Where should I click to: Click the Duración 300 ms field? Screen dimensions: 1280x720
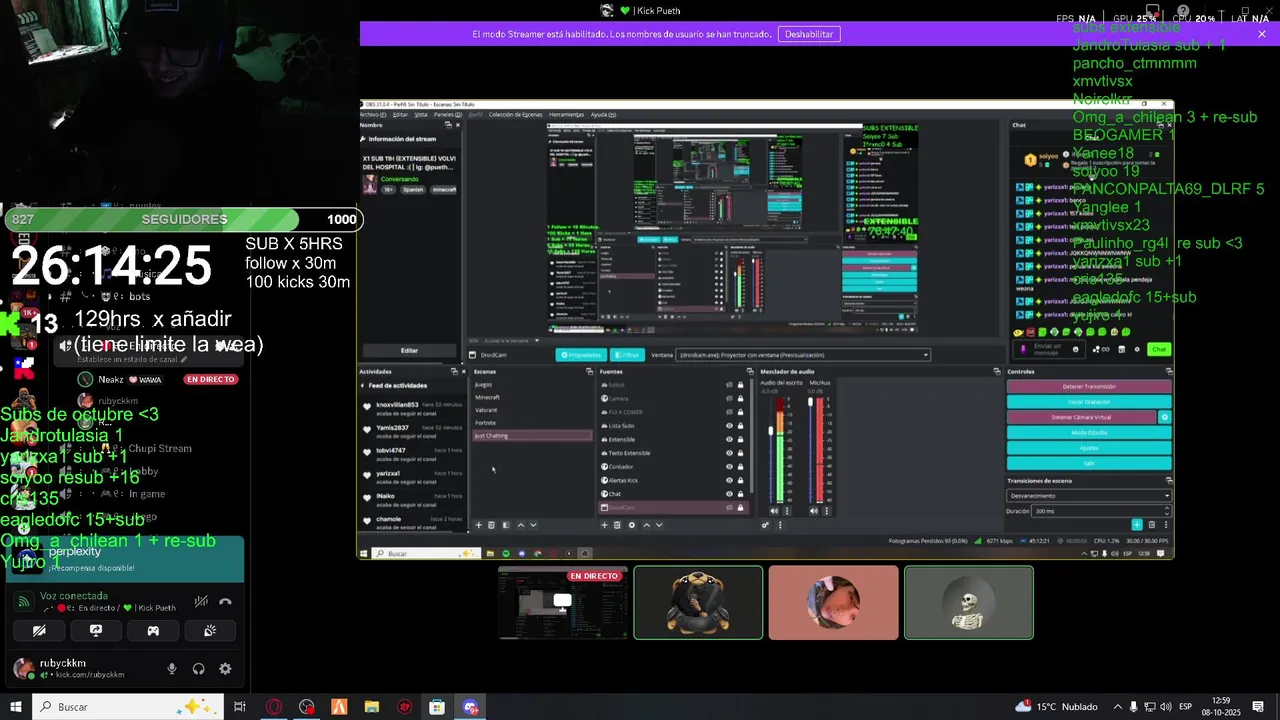tap(1102, 511)
